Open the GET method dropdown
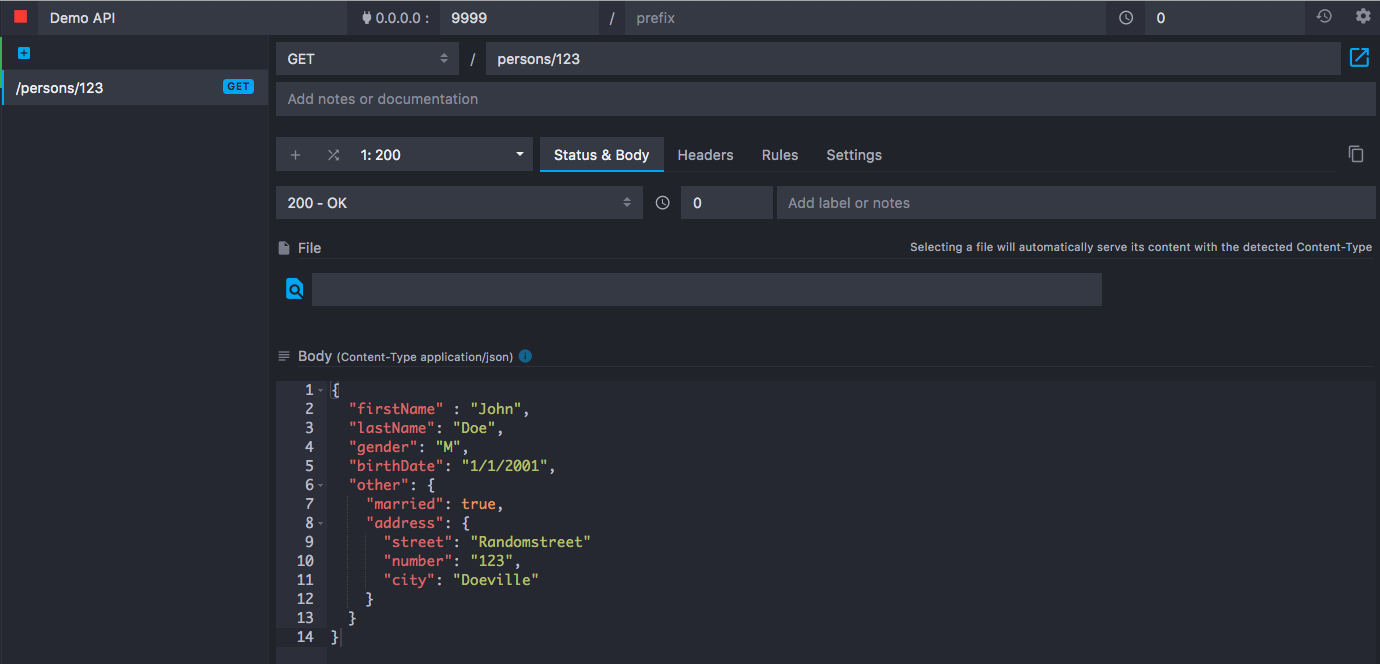 click(367, 58)
